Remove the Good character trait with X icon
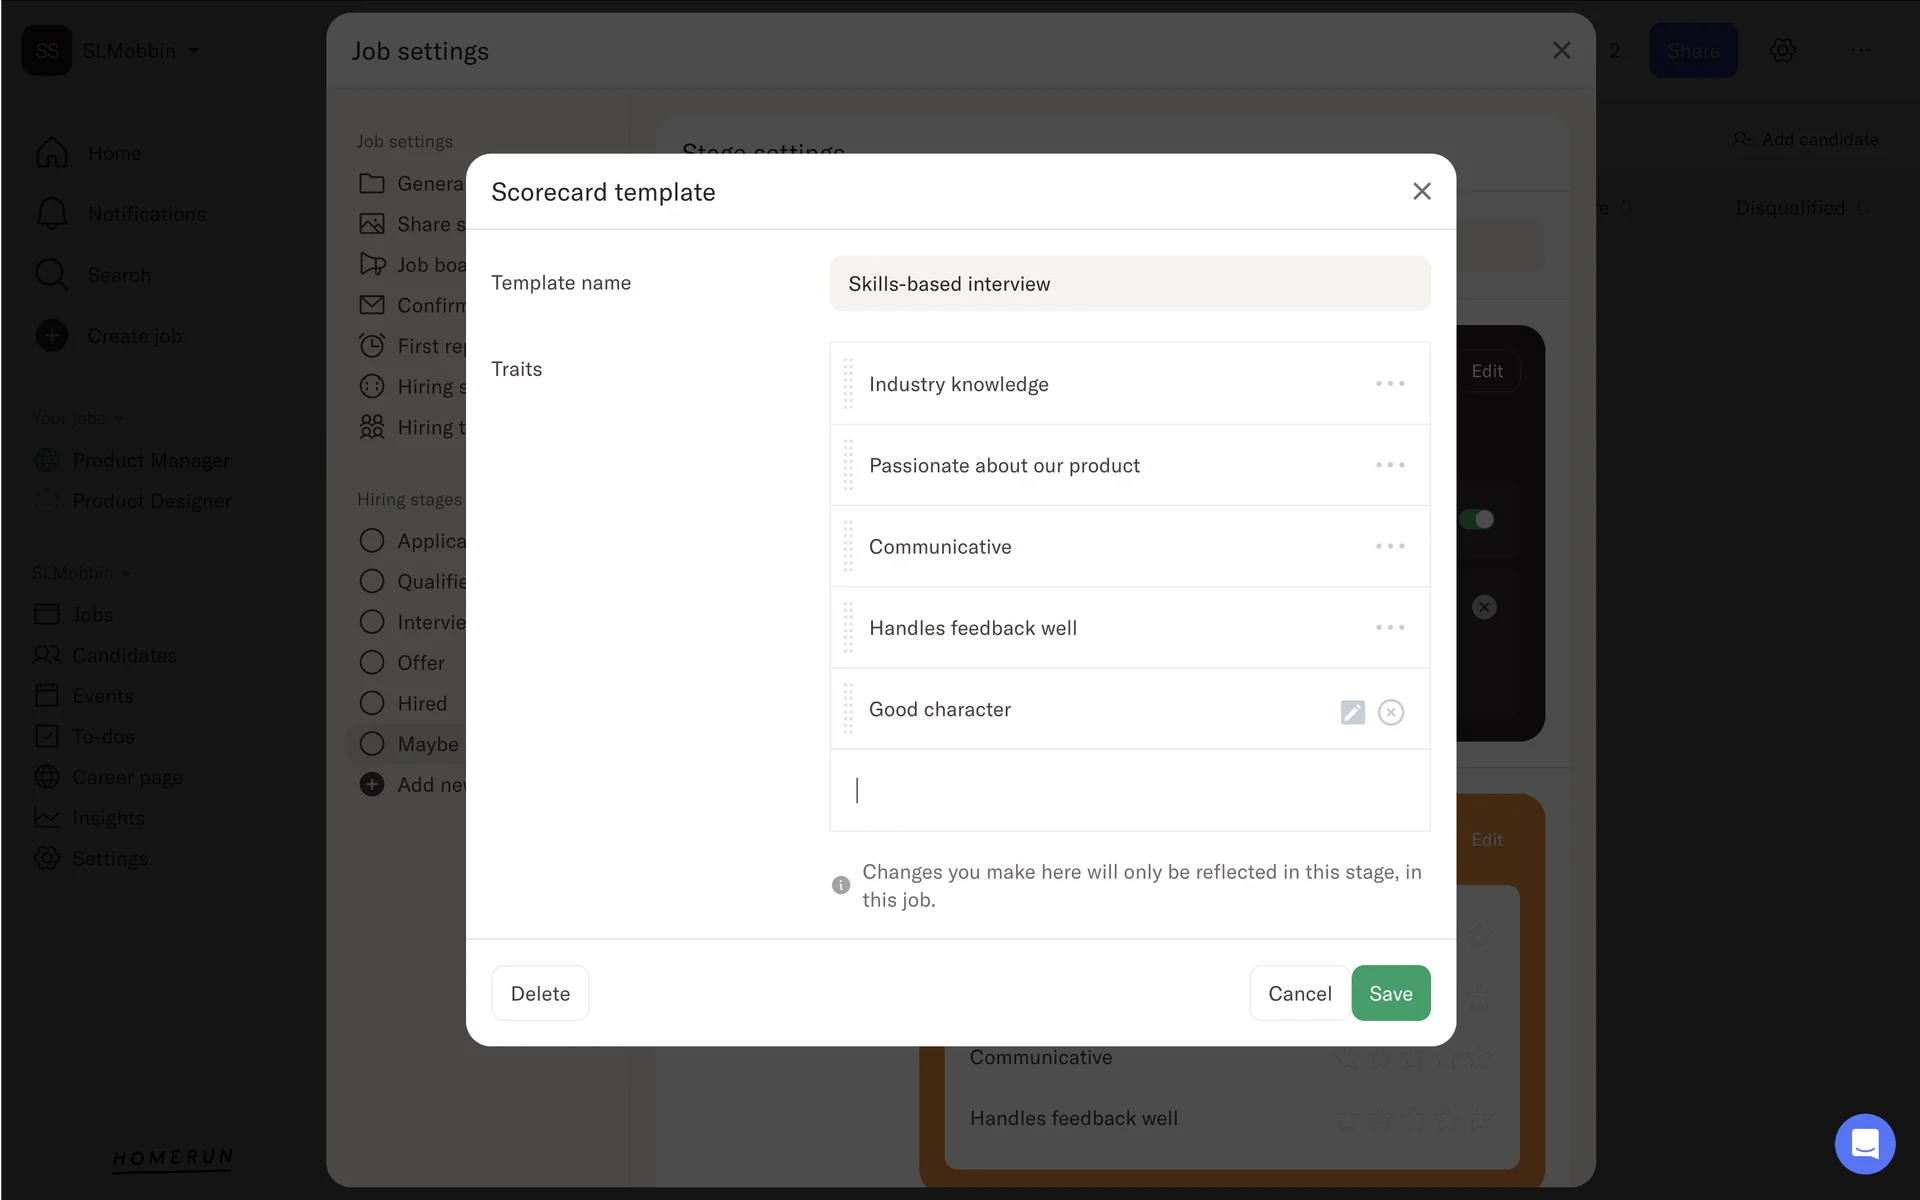Viewport: 1920px width, 1200px height. tap(1390, 712)
